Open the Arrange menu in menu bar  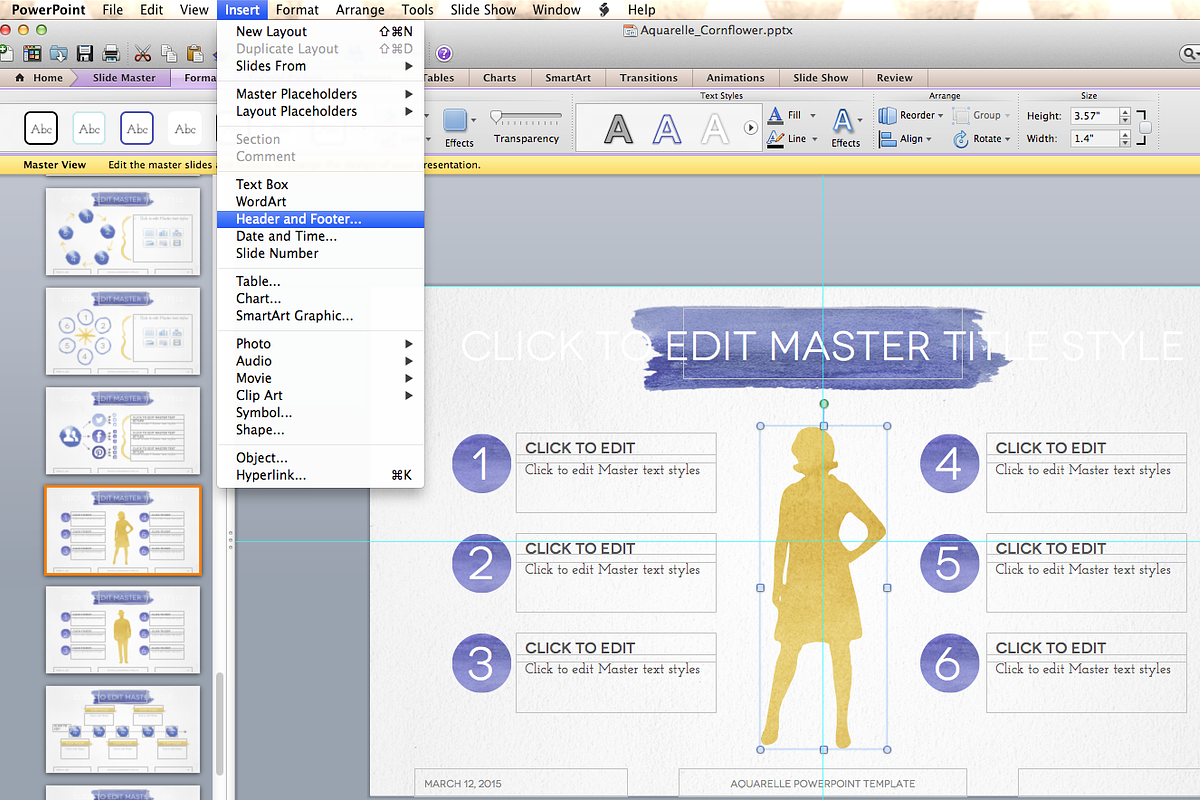[x=360, y=10]
